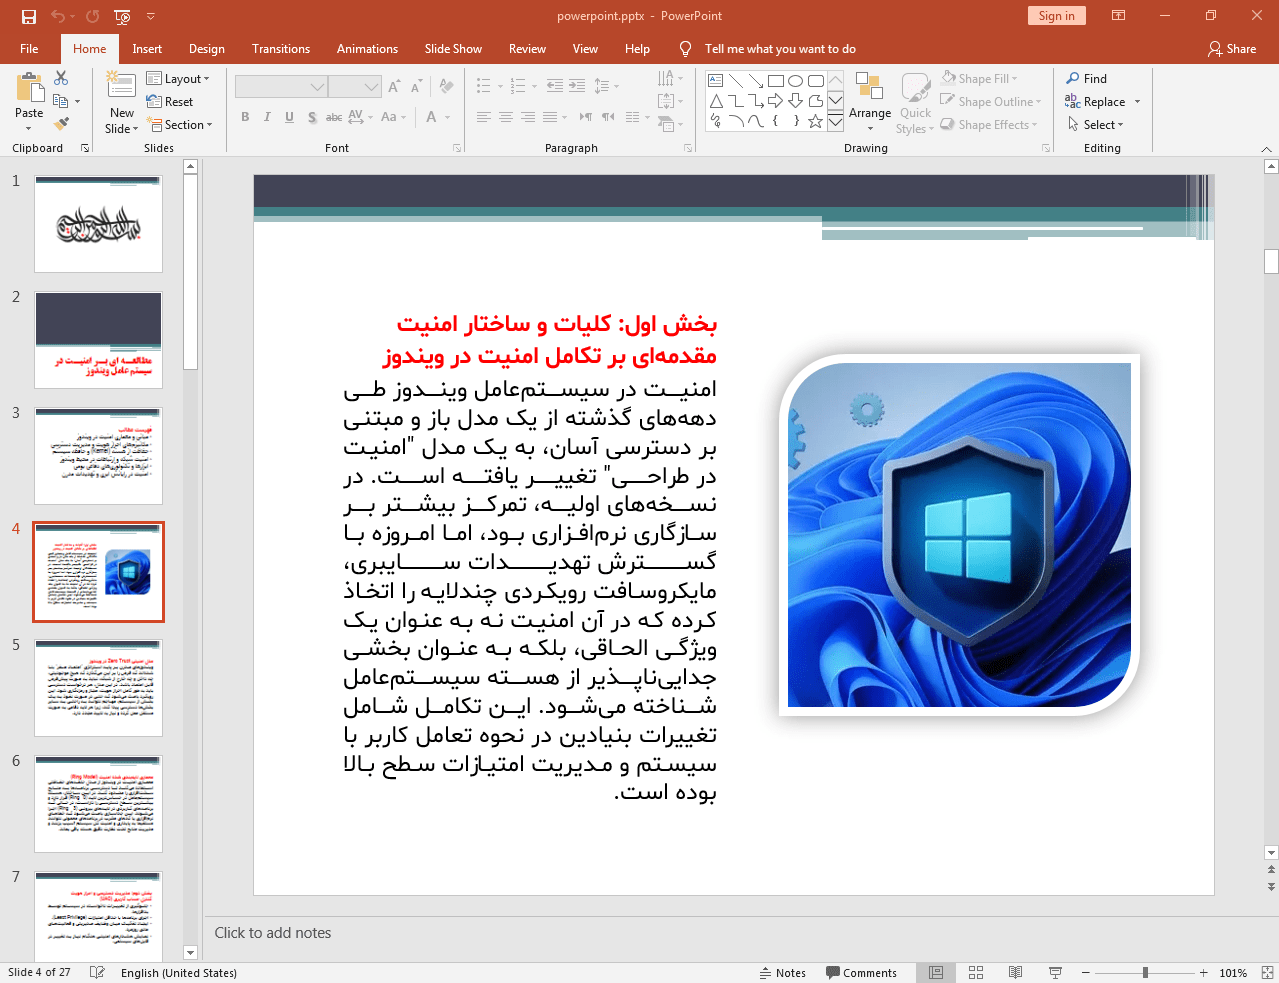Click the Start From Beginning slideshow icon
The height and width of the screenshot is (983, 1279).
click(122, 16)
